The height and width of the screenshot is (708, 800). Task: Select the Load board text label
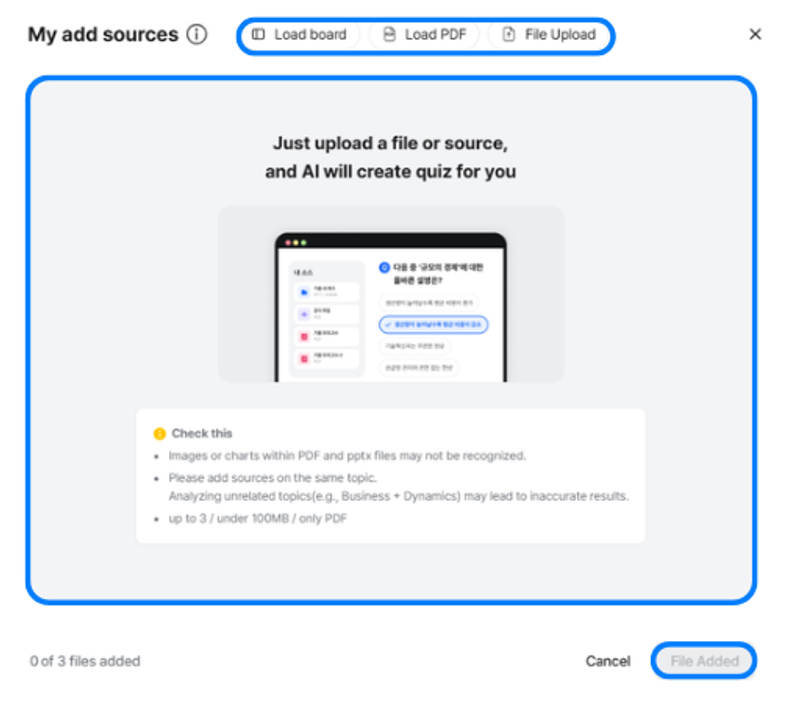[310, 35]
